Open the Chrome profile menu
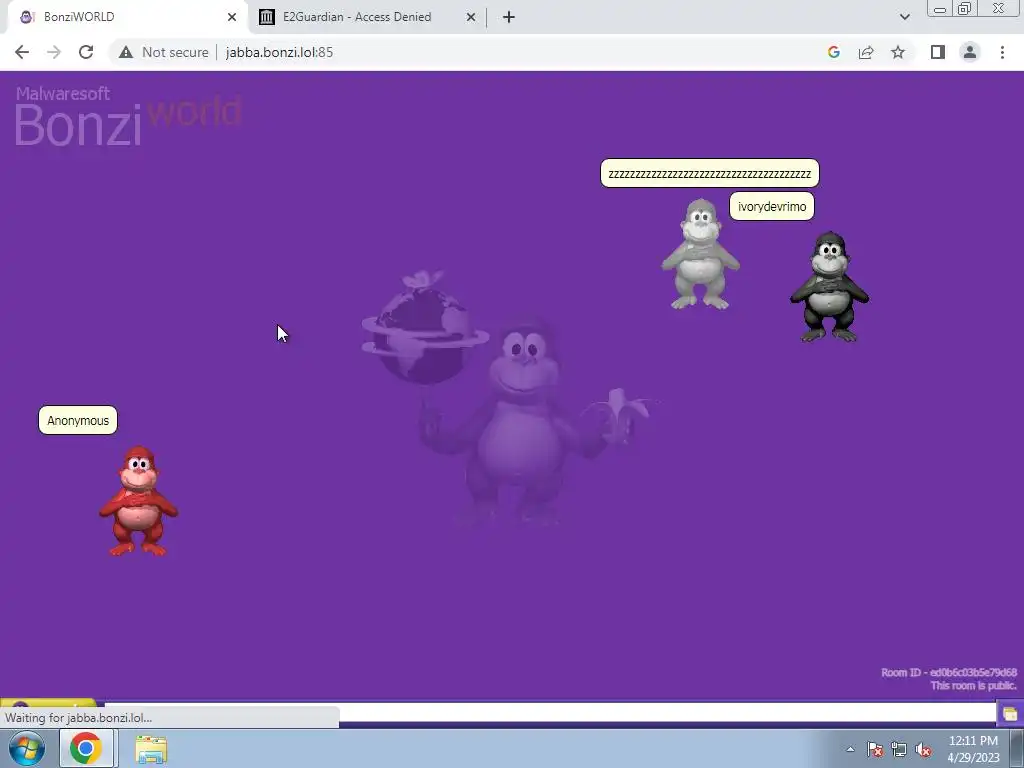1024x768 pixels. [x=970, y=52]
